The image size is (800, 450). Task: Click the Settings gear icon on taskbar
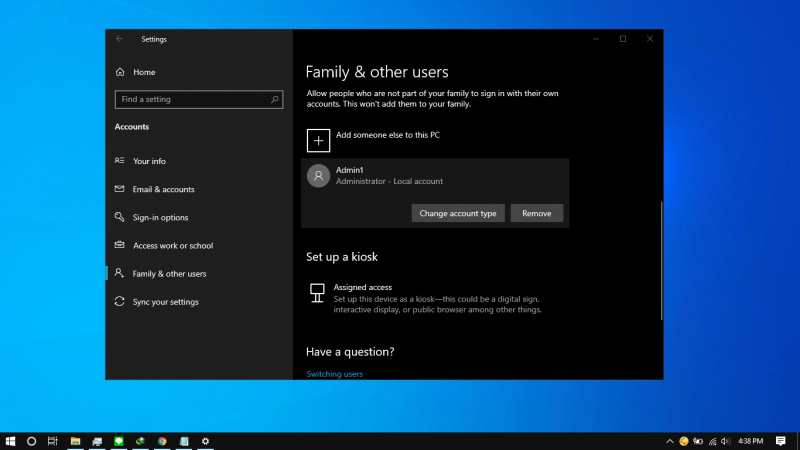tap(206, 441)
